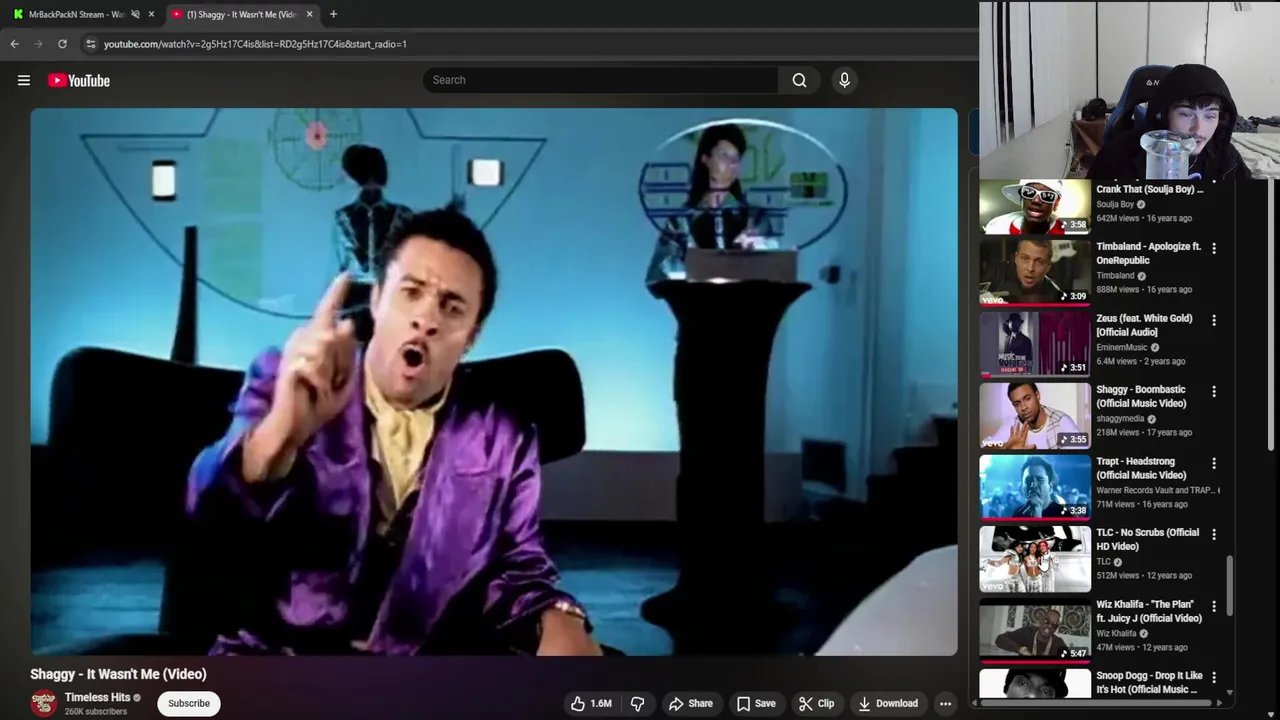1280x720 pixels.
Task: Click the playlist panel scrollbar thumb
Action: (1229, 585)
